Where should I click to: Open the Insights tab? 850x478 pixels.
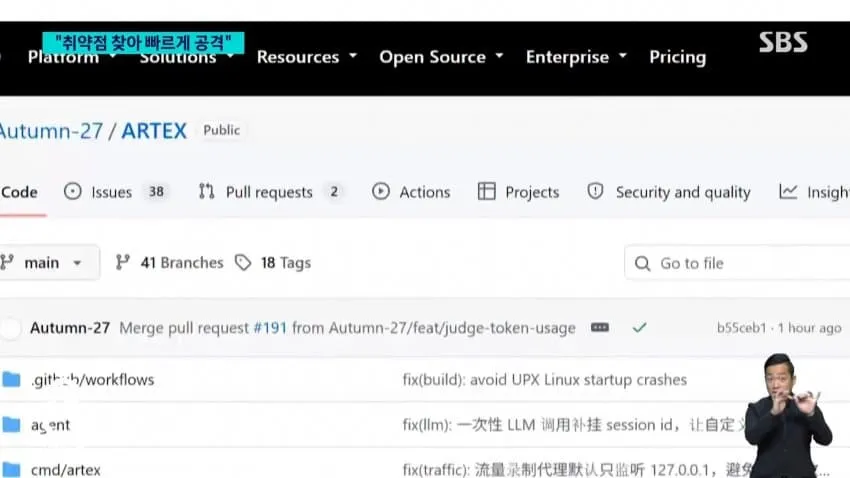[x=814, y=192]
